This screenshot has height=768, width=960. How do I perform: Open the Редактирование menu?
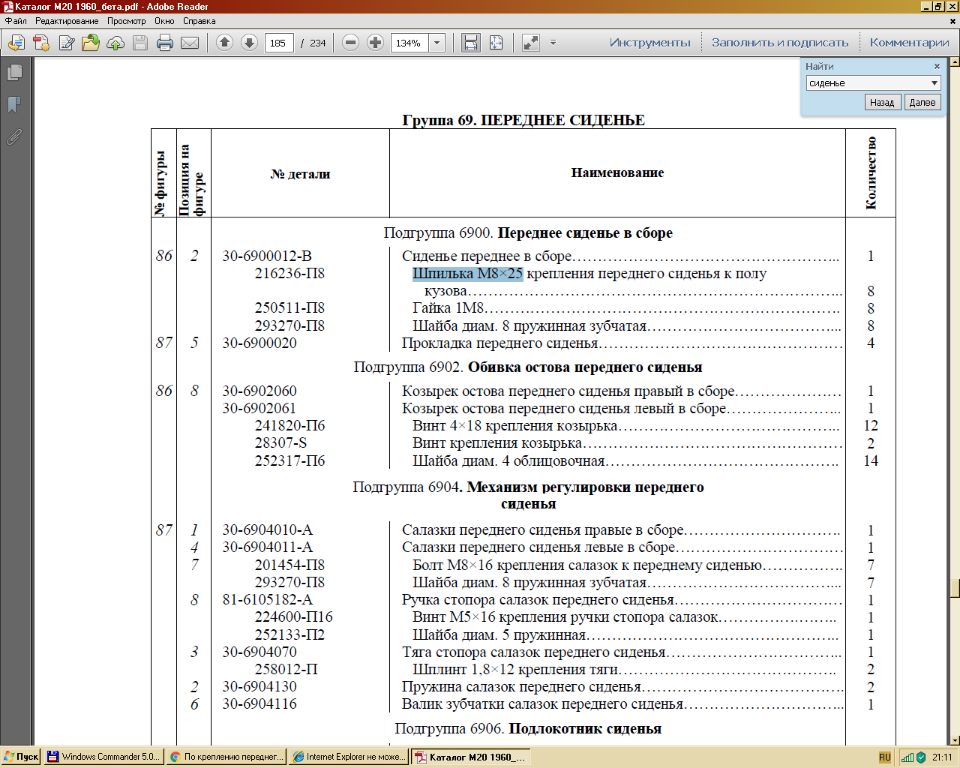tap(67, 21)
